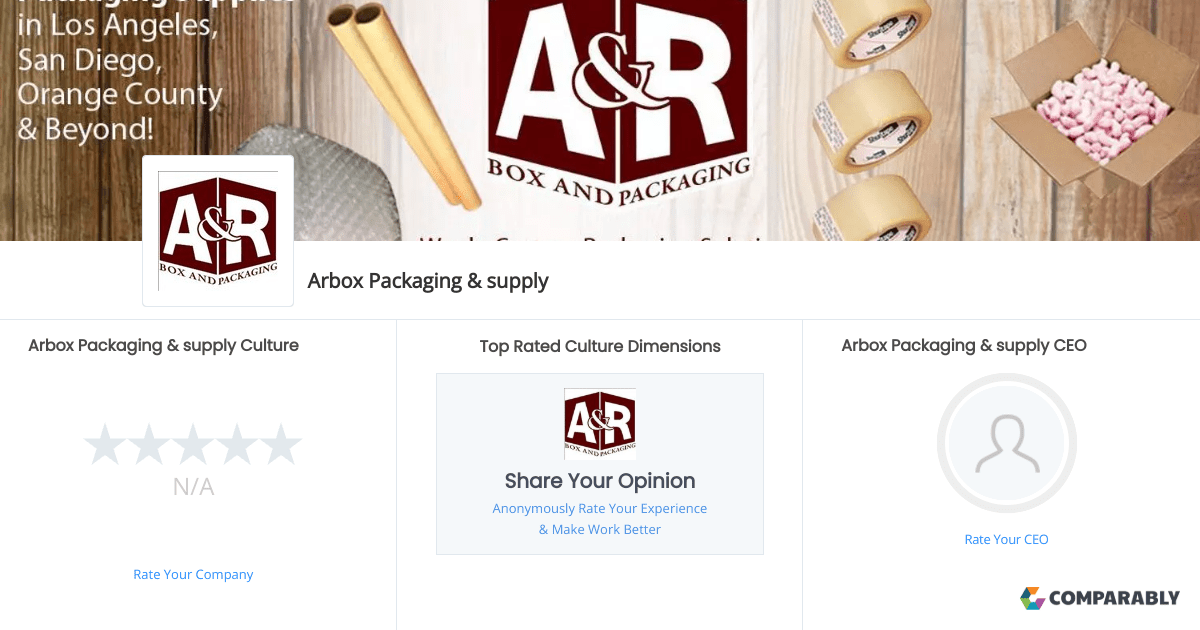Click the A&R company profile logo

218,231
